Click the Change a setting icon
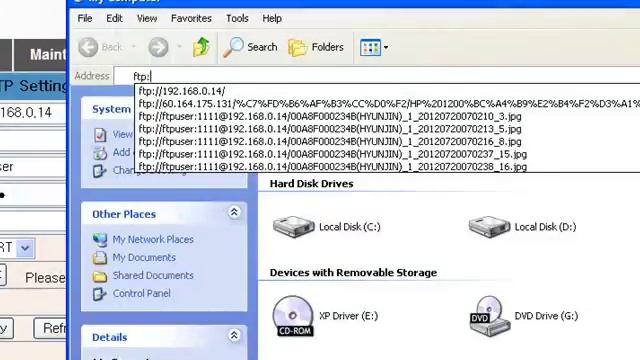 (x=99, y=171)
